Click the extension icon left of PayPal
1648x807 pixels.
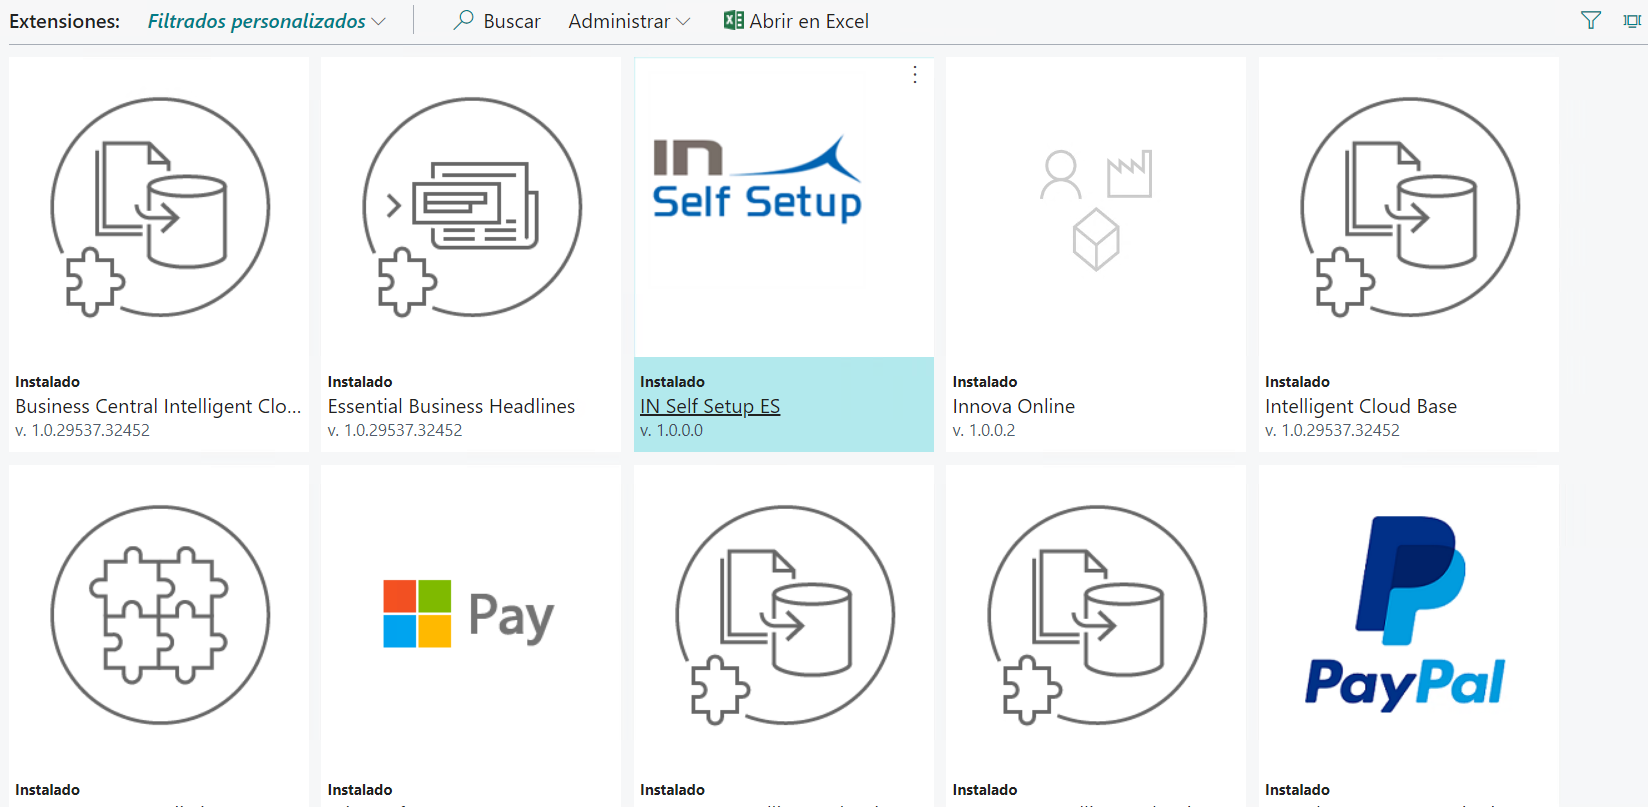tap(1097, 615)
